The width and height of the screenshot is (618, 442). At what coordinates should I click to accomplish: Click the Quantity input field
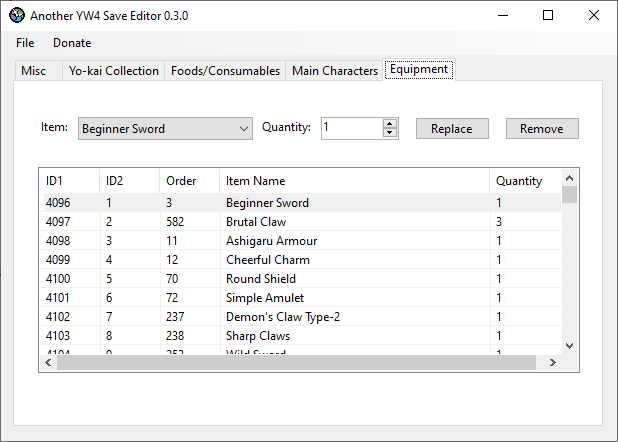click(351, 128)
